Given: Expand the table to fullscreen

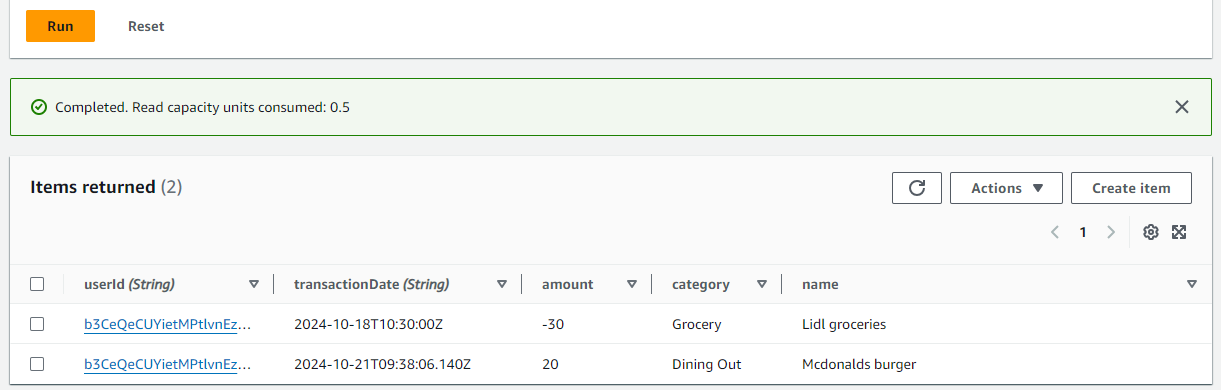Looking at the screenshot, I should [x=1179, y=232].
